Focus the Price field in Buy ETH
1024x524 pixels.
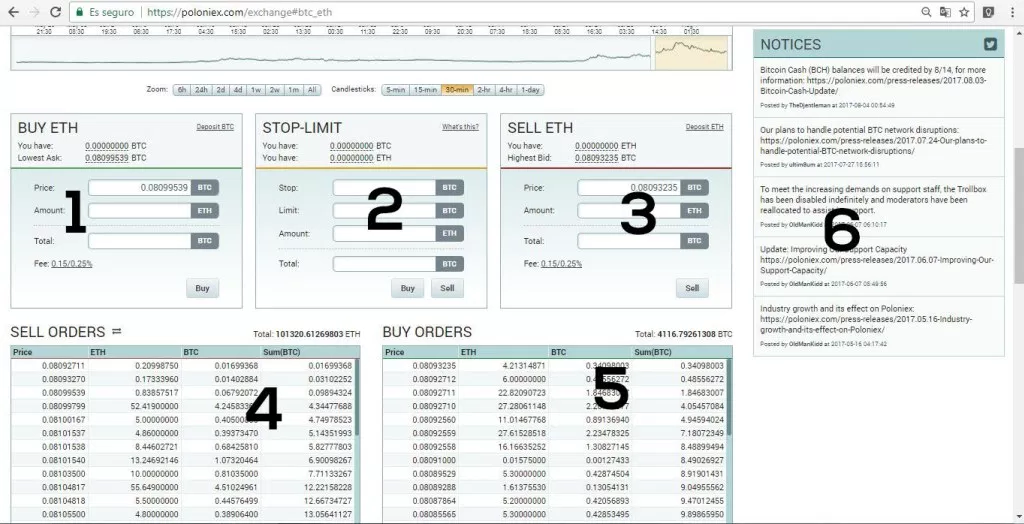[x=140, y=188]
